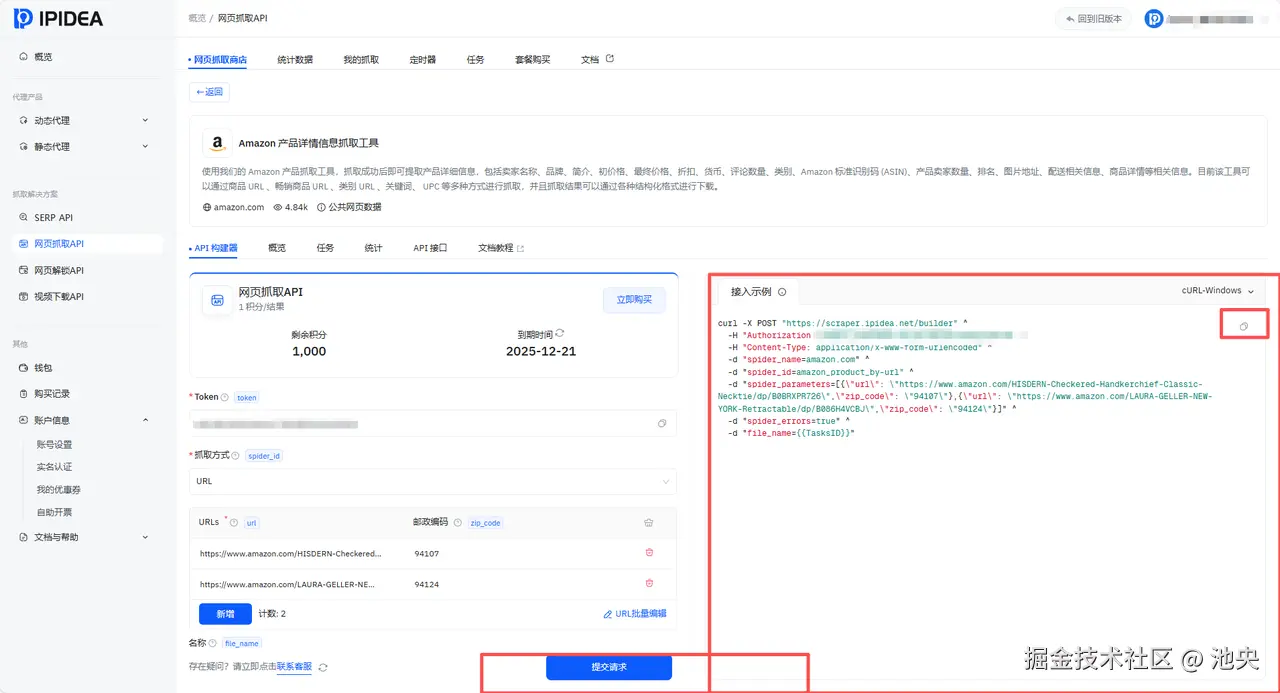Click the 概览 breadcrumb link
The height and width of the screenshot is (693, 1280).
[197, 18]
